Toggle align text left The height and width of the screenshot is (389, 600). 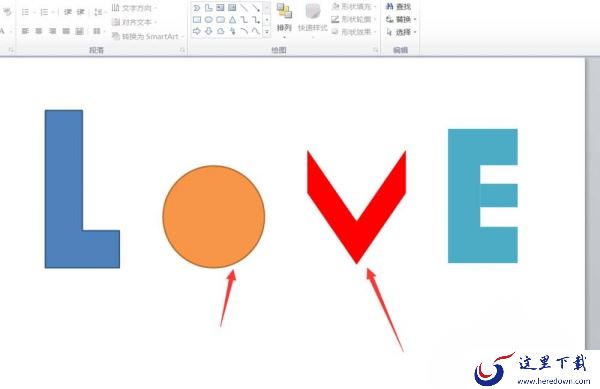[25, 31]
